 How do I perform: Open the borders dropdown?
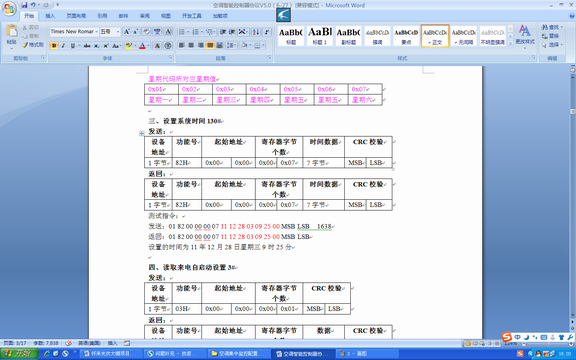point(263,46)
